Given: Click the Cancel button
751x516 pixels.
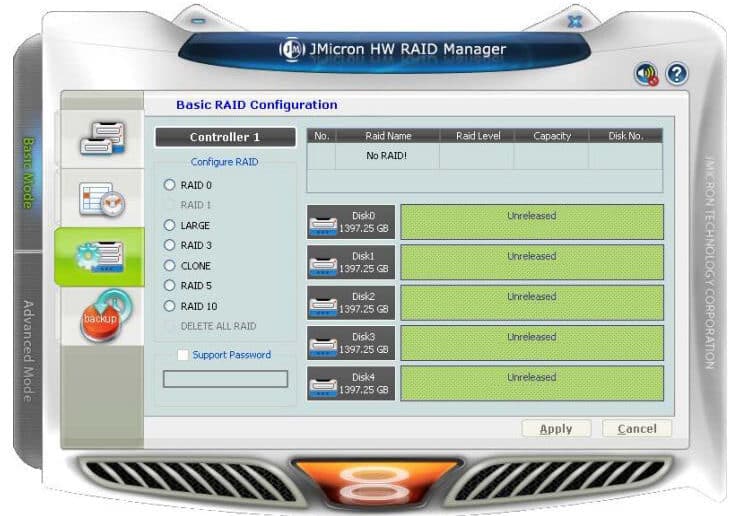Looking at the screenshot, I should [x=637, y=429].
